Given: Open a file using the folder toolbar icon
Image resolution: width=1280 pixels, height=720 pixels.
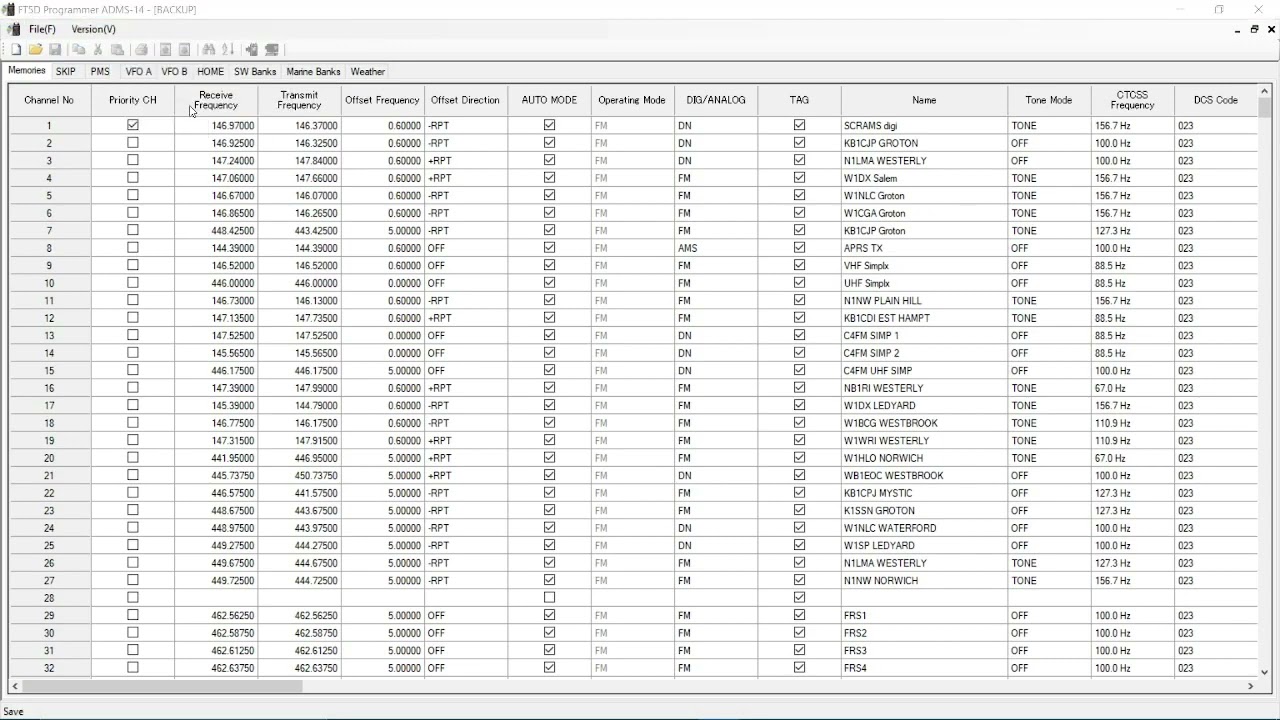Looking at the screenshot, I should pos(36,50).
